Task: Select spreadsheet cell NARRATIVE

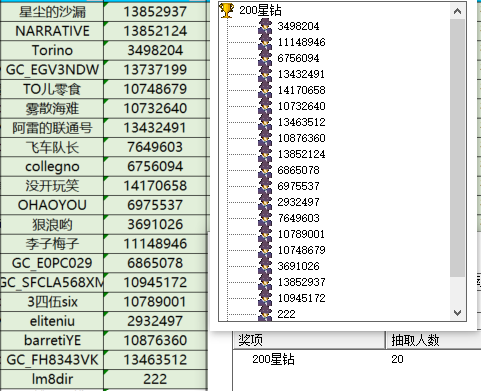Action: [52, 31]
